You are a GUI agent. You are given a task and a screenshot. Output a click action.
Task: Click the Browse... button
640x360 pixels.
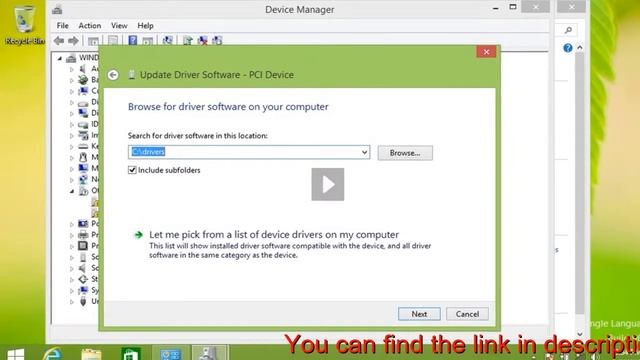coord(405,153)
